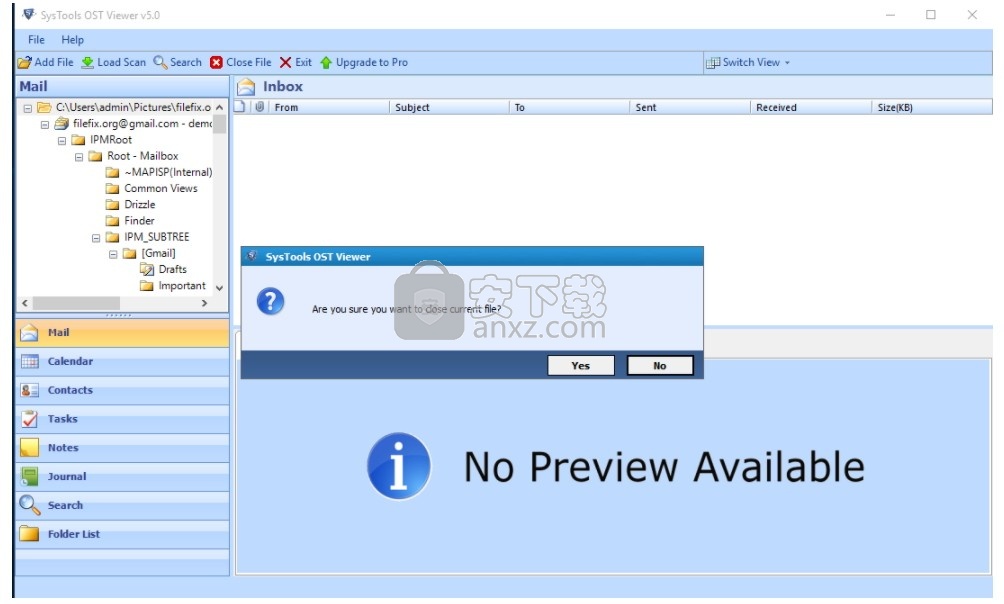1004x604 pixels.
Task: Click the Journal book icon
Action: click(29, 477)
